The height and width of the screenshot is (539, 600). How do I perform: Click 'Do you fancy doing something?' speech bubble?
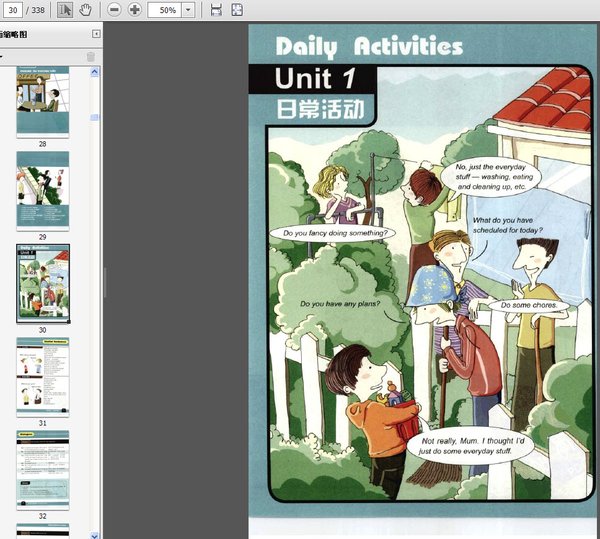333,233
